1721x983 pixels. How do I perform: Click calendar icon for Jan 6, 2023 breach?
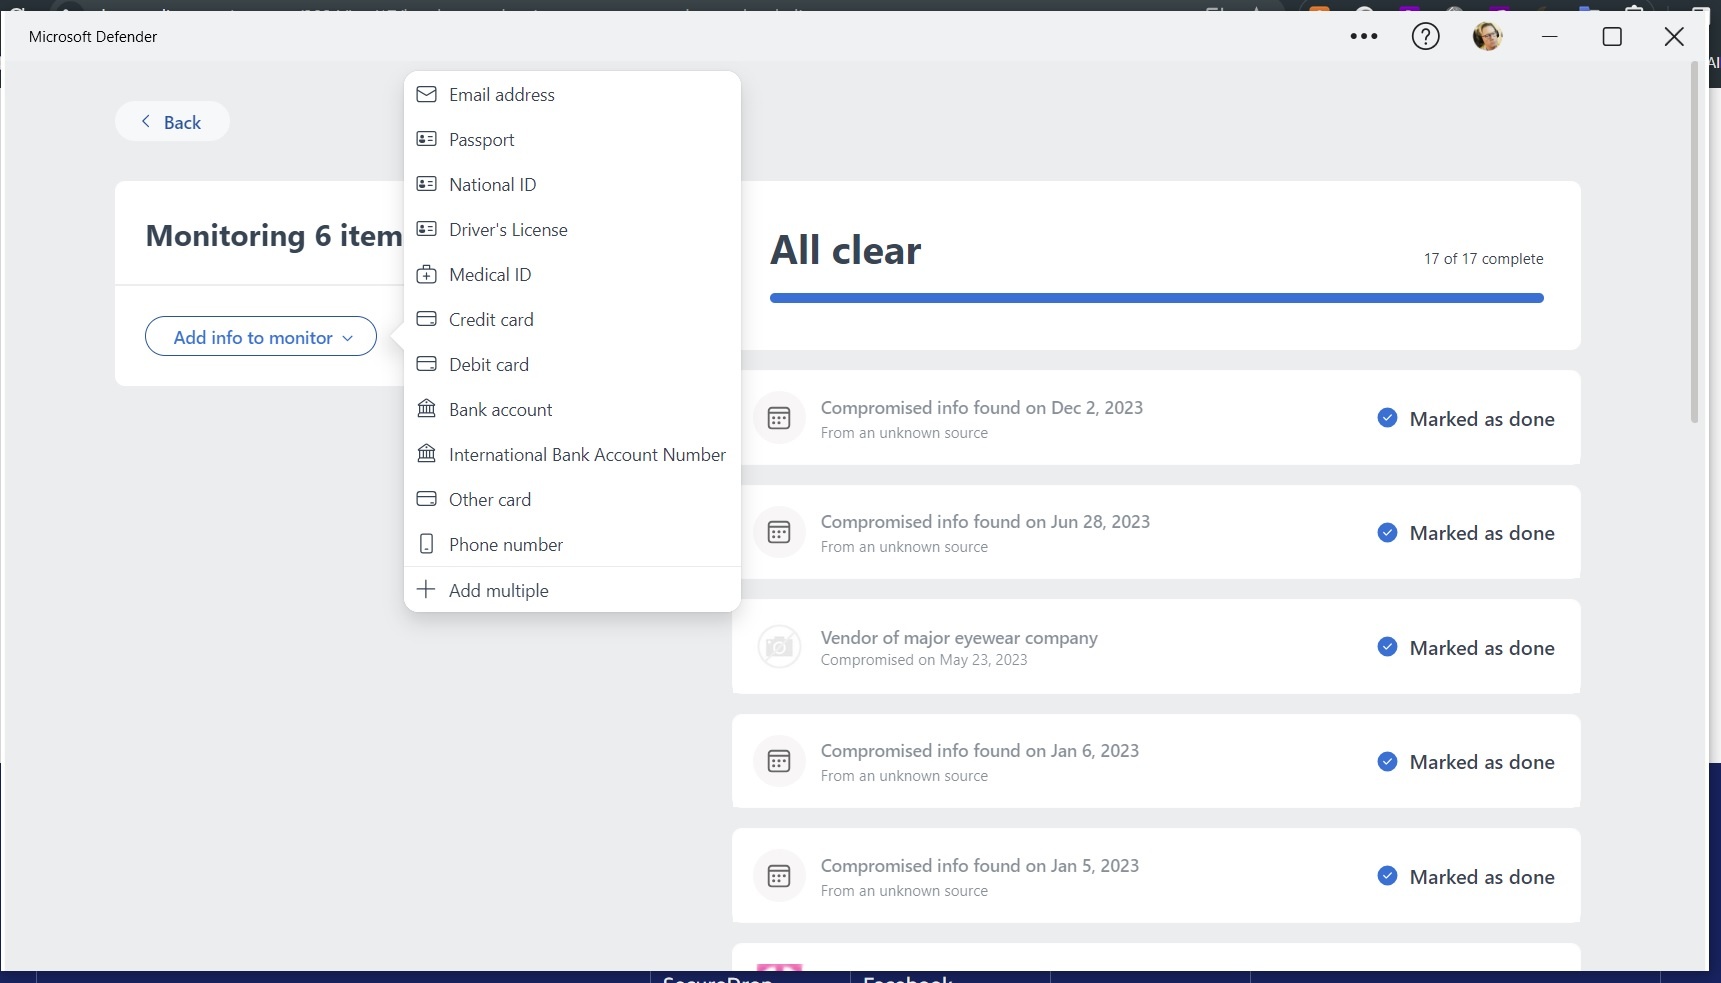point(779,761)
